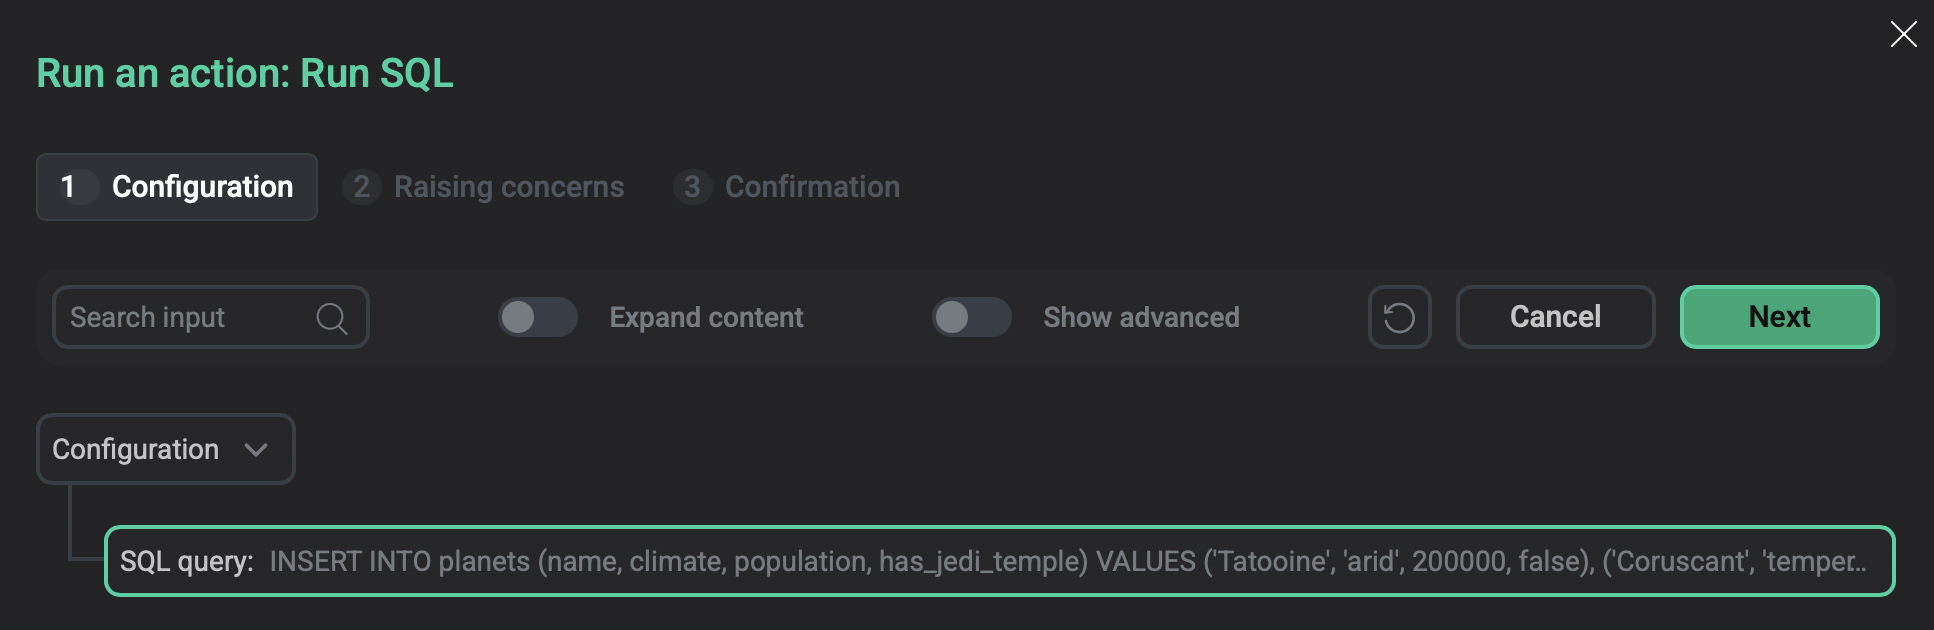Click the circular reset arrow icon
This screenshot has height=630, width=1934.
pos(1399,318)
